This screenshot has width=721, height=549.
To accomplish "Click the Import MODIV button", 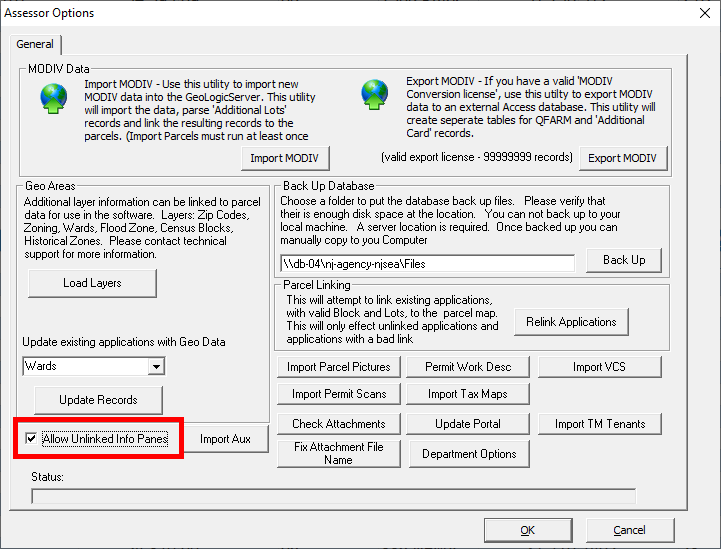I will pos(285,158).
